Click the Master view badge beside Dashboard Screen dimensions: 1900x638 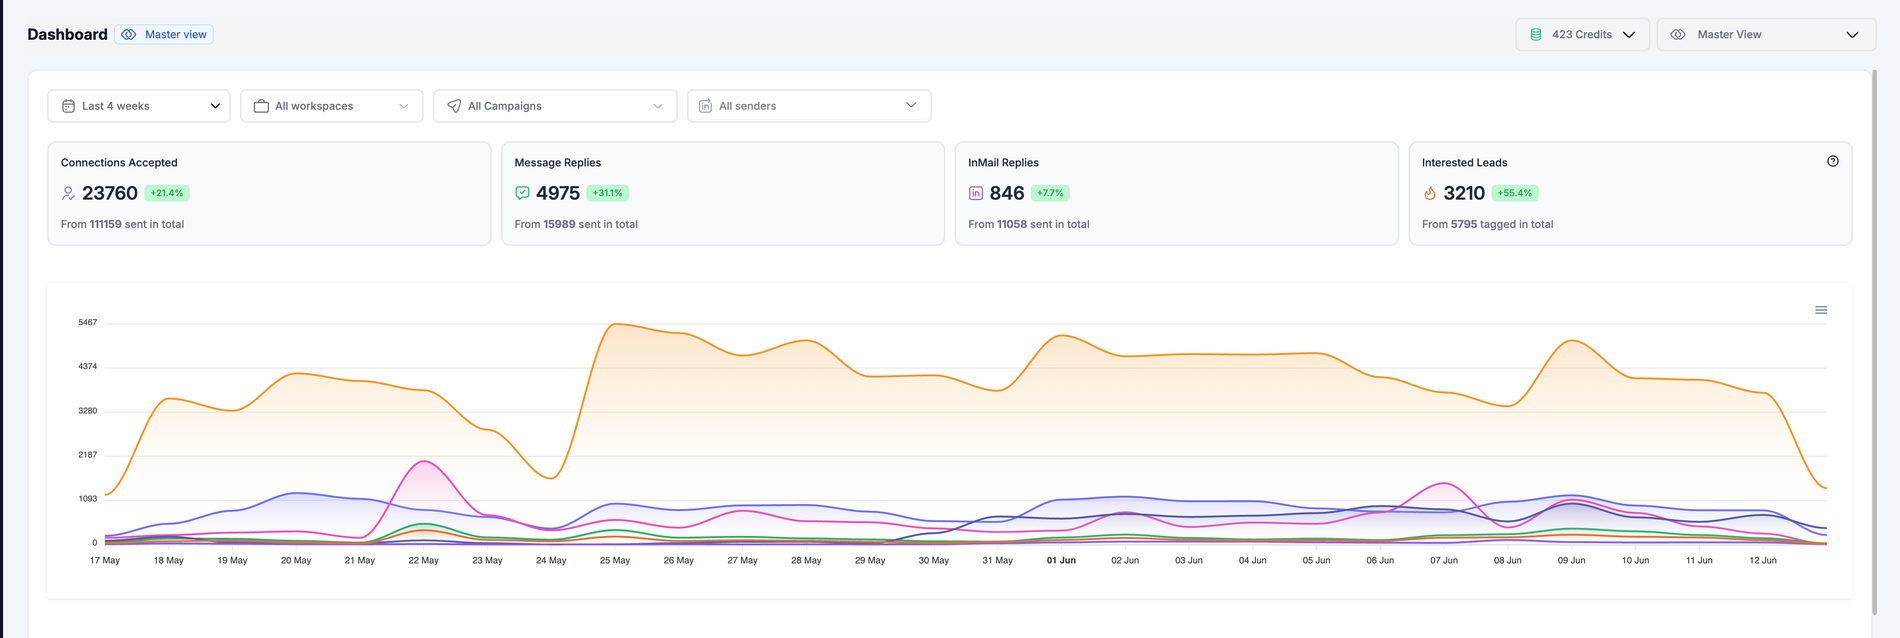click(x=164, y=34)
